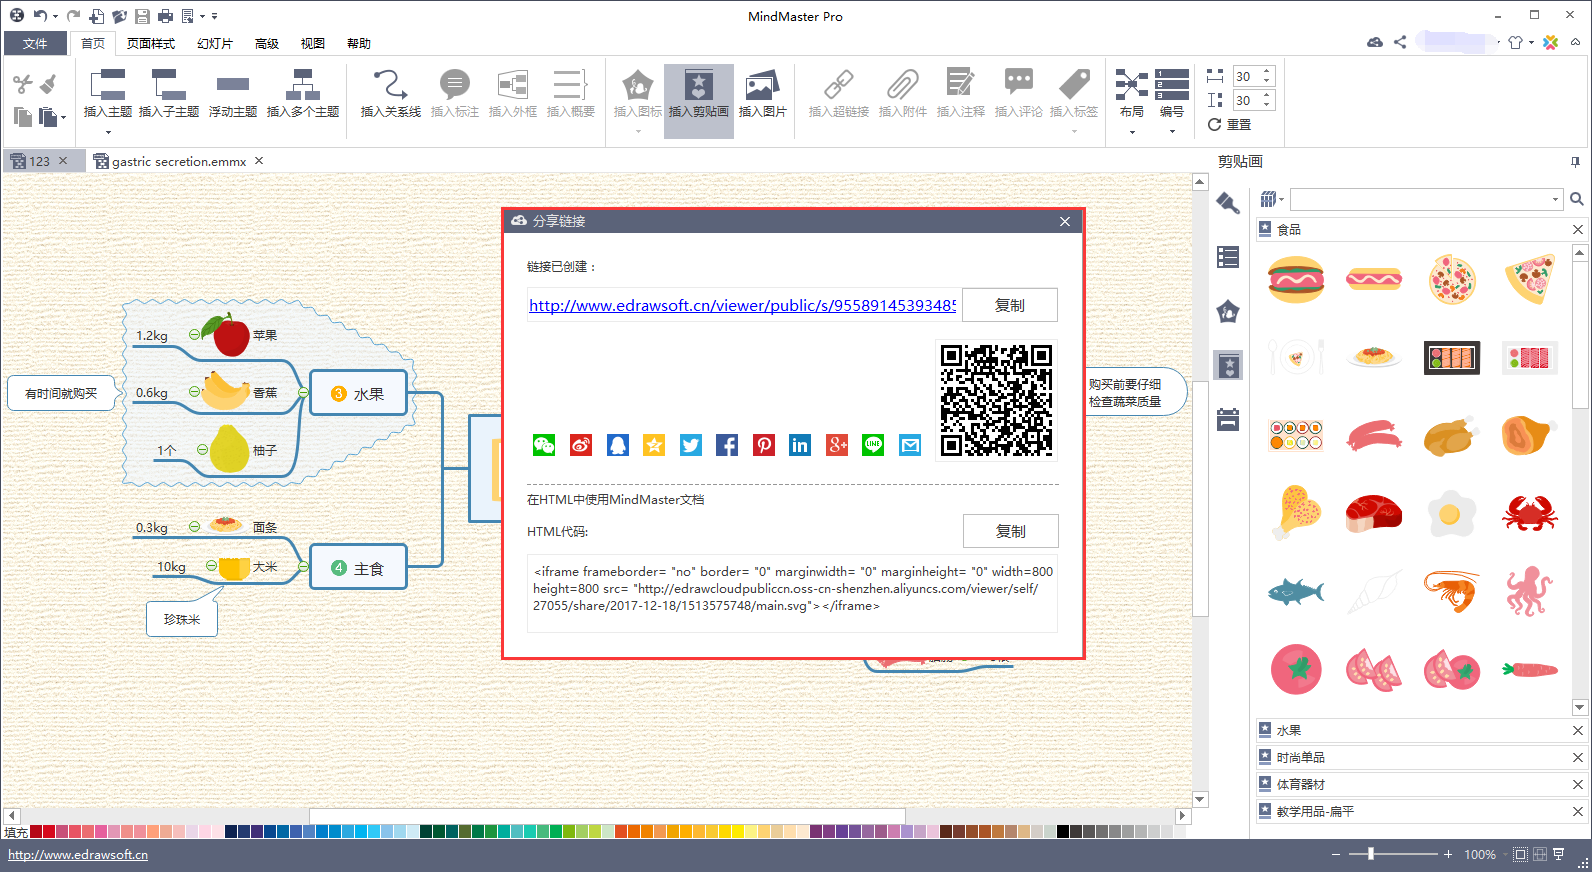Click the QR code in the share dialog

[996, 400]
